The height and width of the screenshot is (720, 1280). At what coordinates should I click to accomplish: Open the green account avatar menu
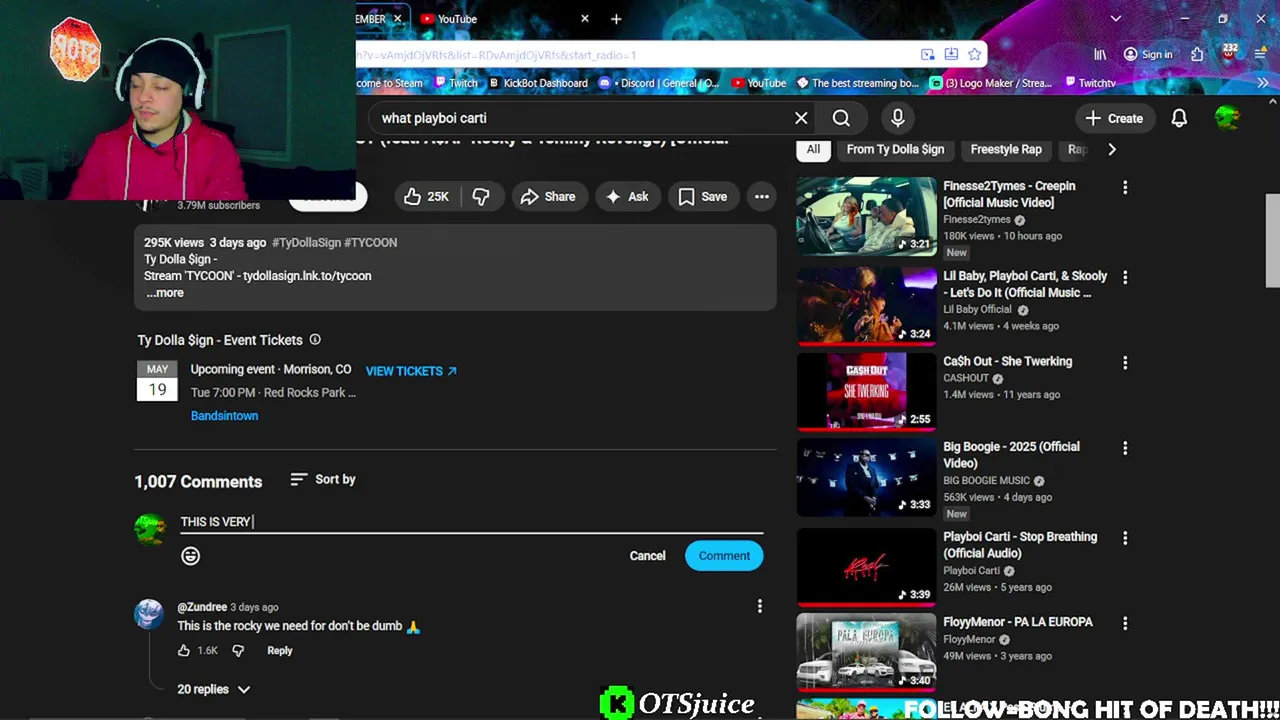pyautogui.click(x=1227, y=118)
